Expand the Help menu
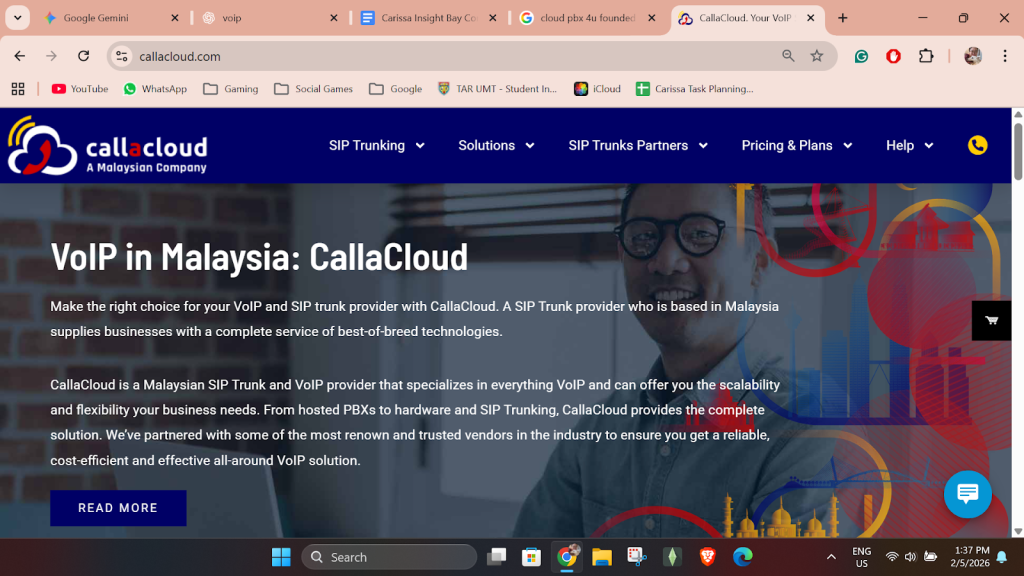Image resolution: width=1024 pixels, height=576 pixels. coord(910,146)
